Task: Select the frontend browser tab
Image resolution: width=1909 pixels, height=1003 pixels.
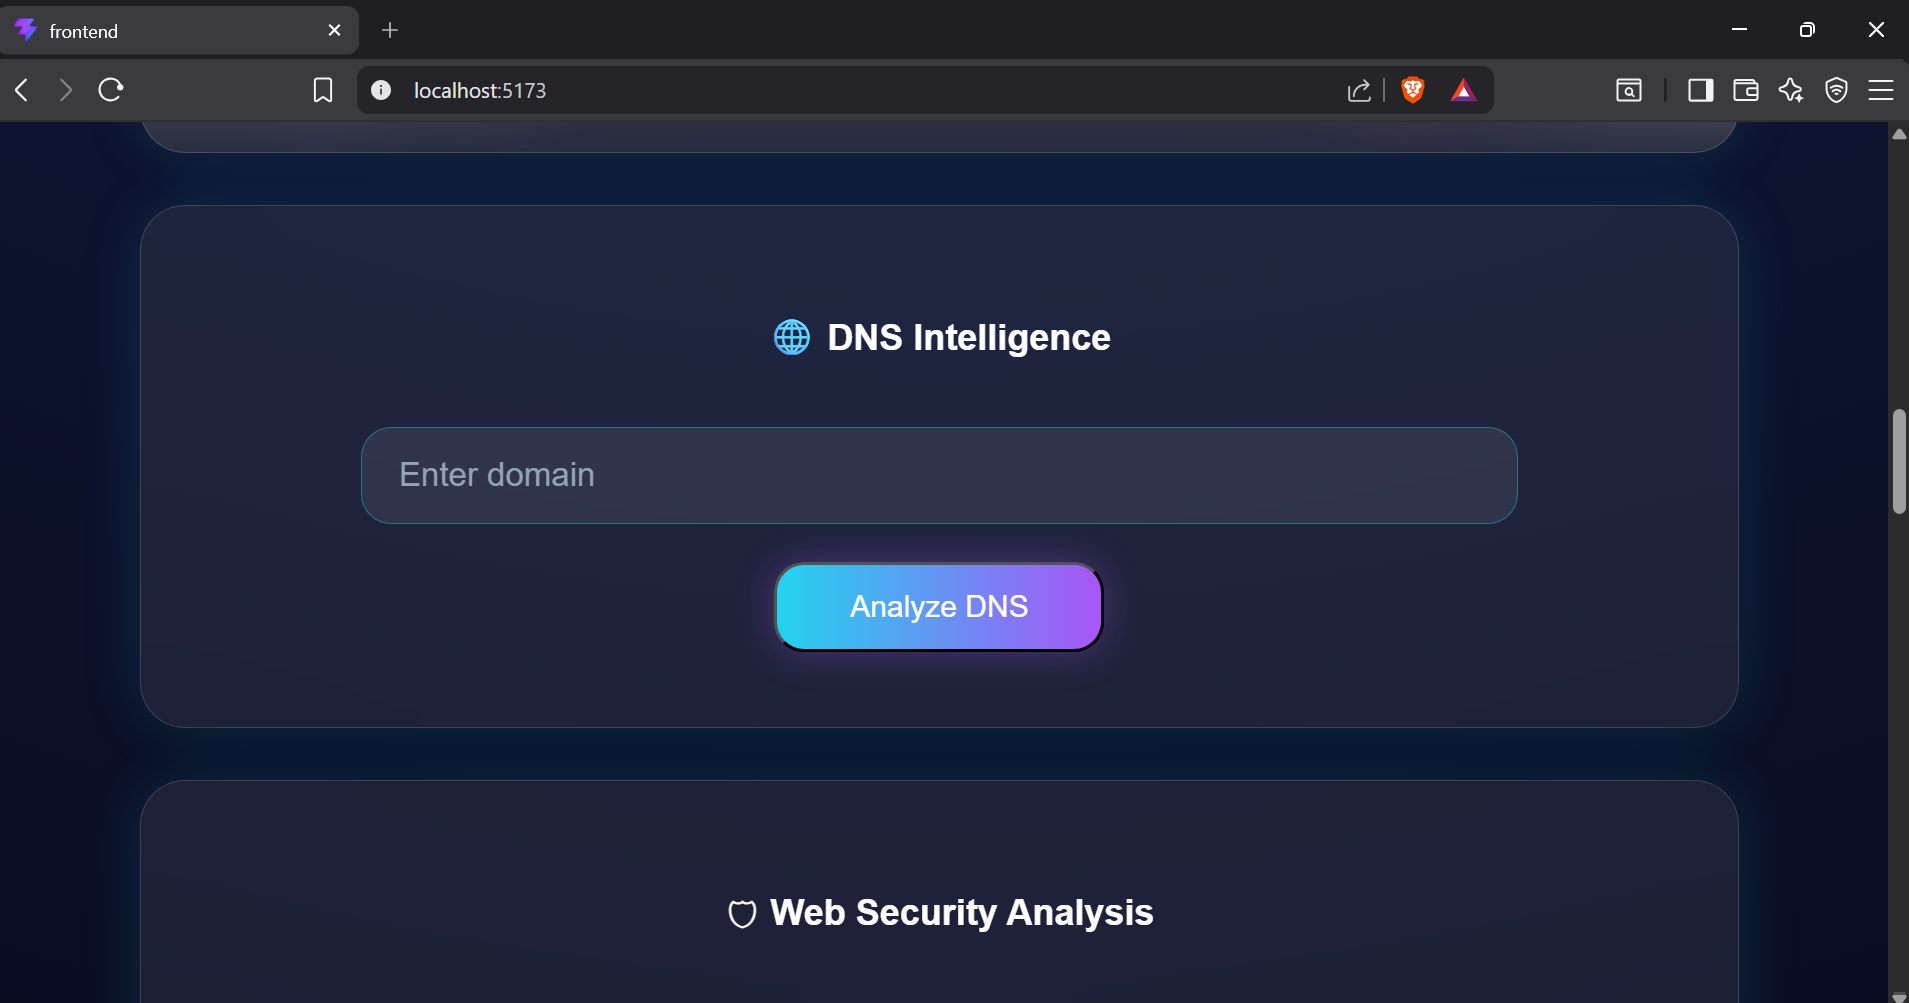Action: coord(180,31)
